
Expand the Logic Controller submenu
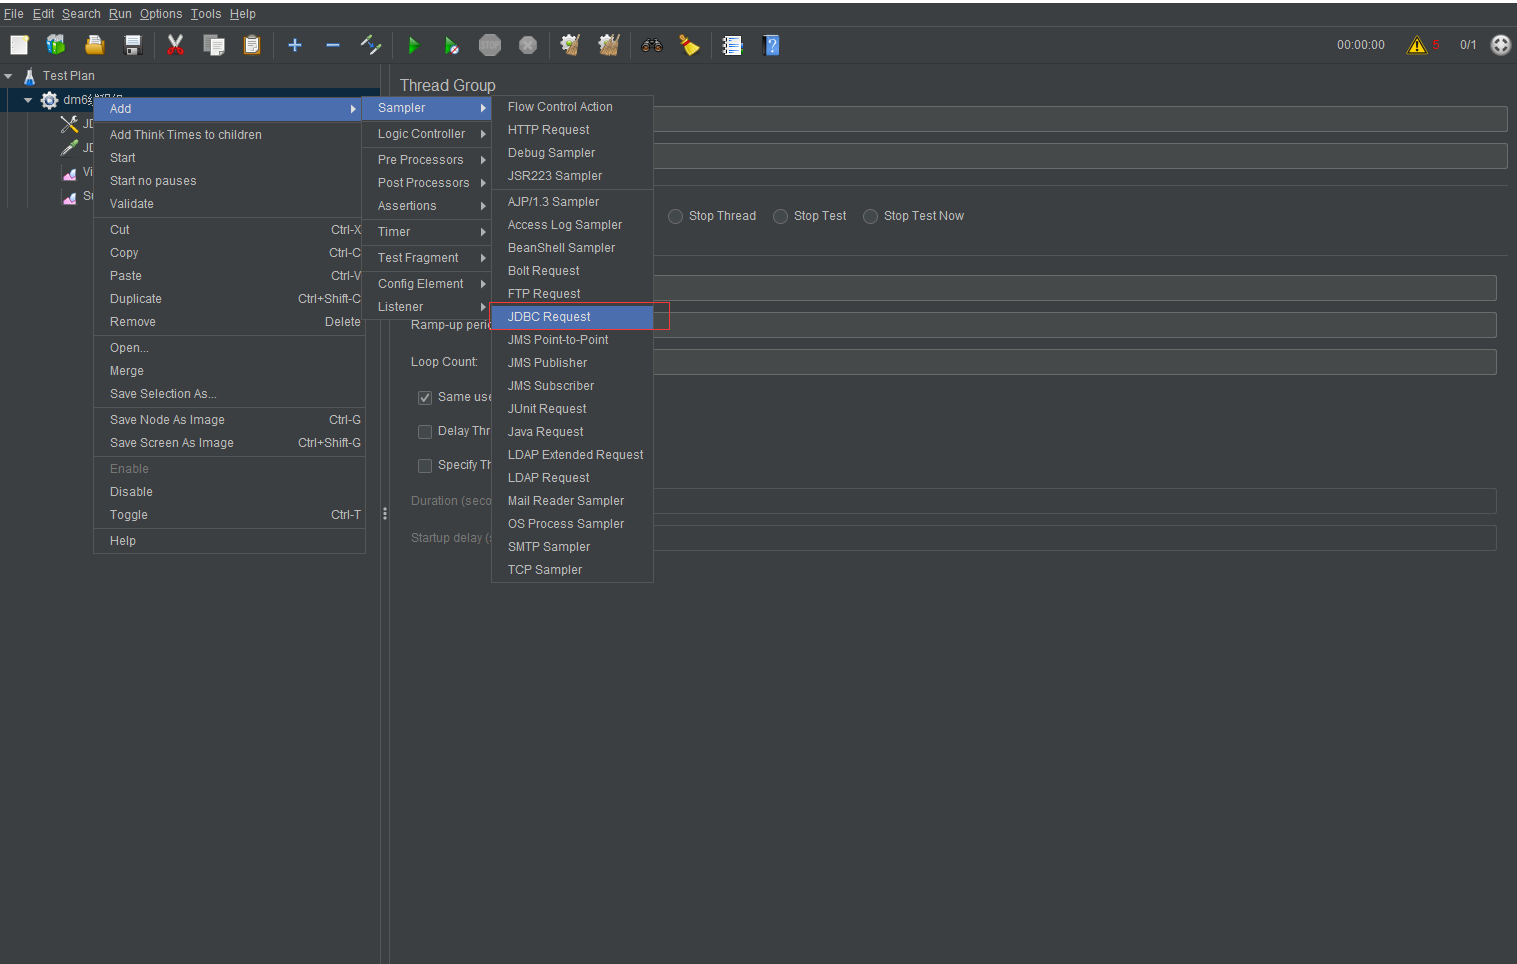[x=427, y=134]
